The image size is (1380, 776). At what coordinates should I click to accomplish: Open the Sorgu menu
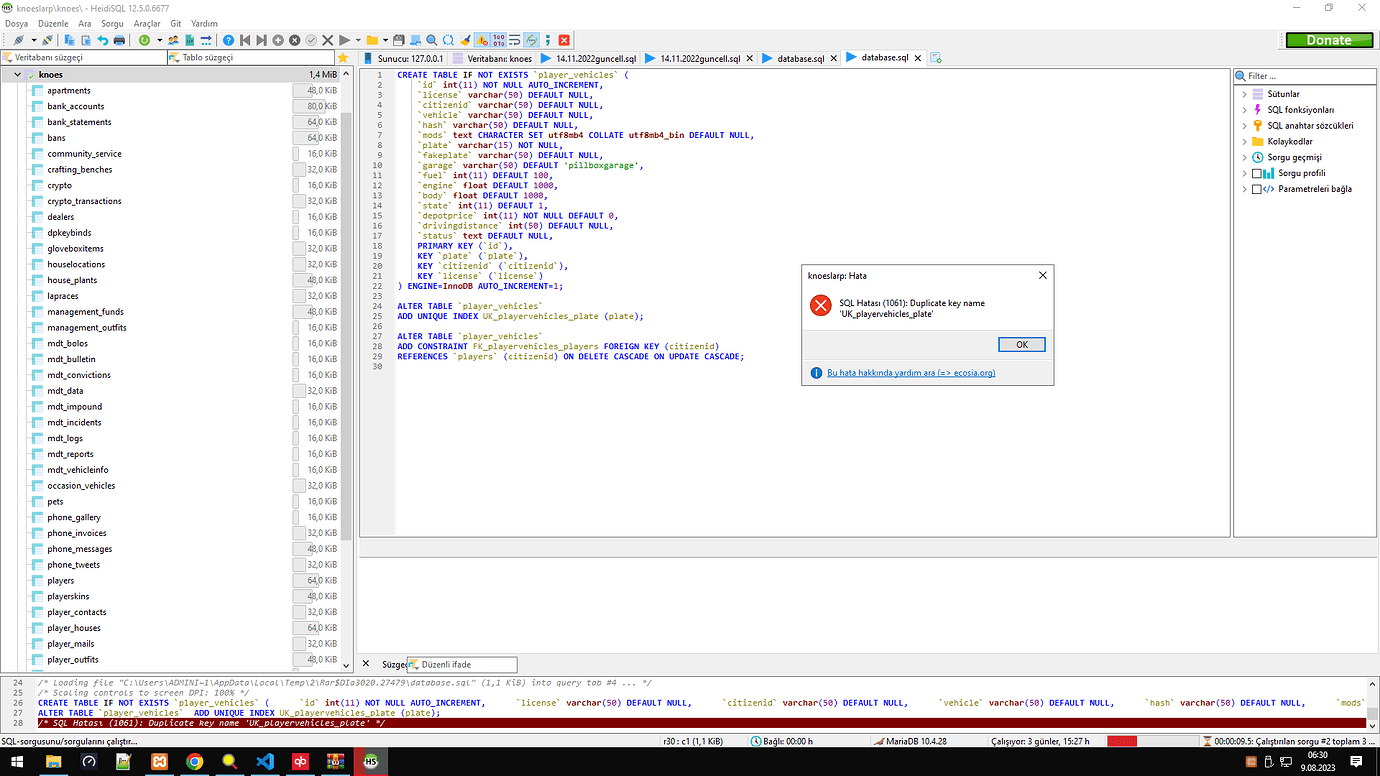111,23
